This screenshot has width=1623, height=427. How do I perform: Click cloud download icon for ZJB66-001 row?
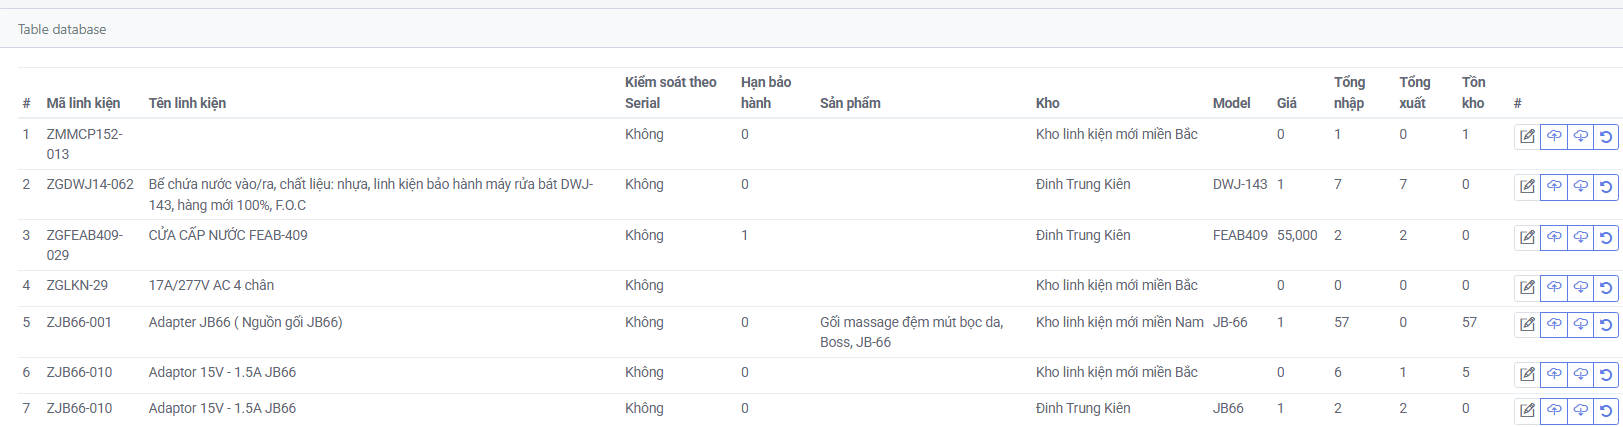[1580, 324]
